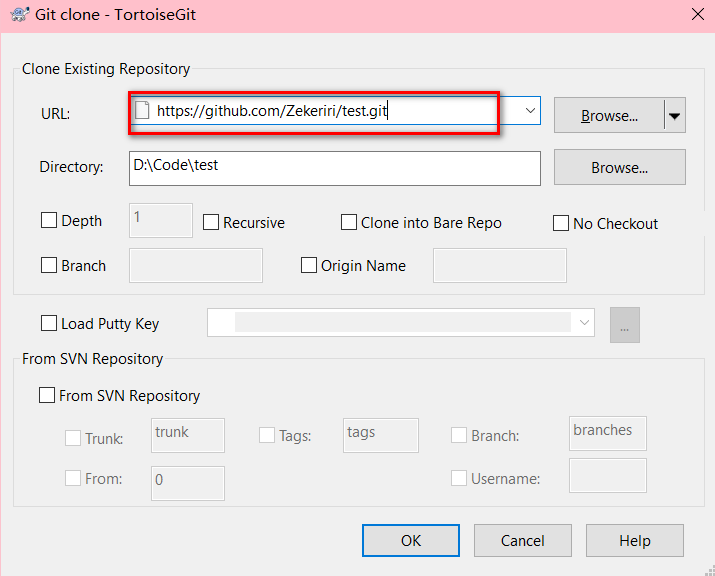This screenshot has height=576, width=715.
Task: Check the From SVN Repository checkbox
Action: (47, 395)
